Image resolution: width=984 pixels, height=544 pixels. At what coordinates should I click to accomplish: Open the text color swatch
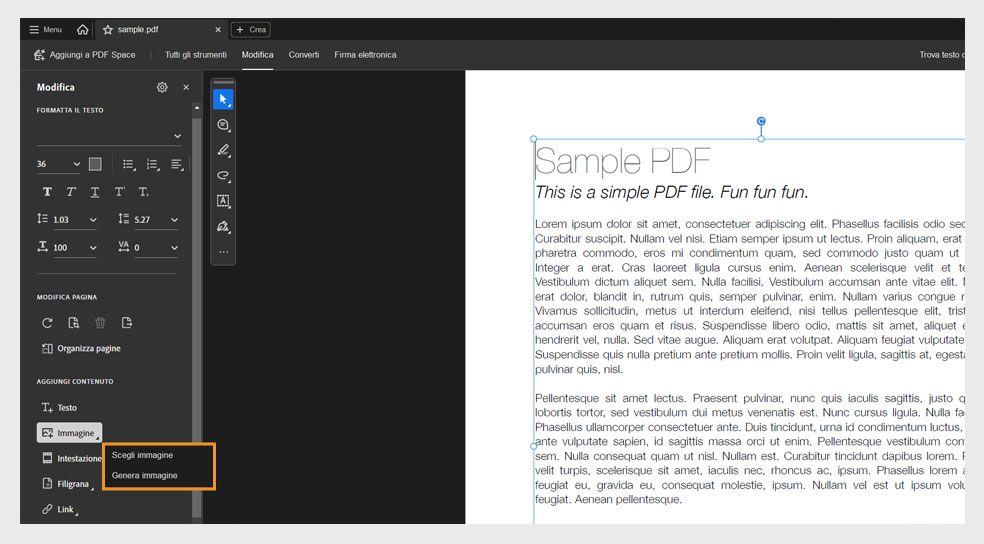pos(95,164)
